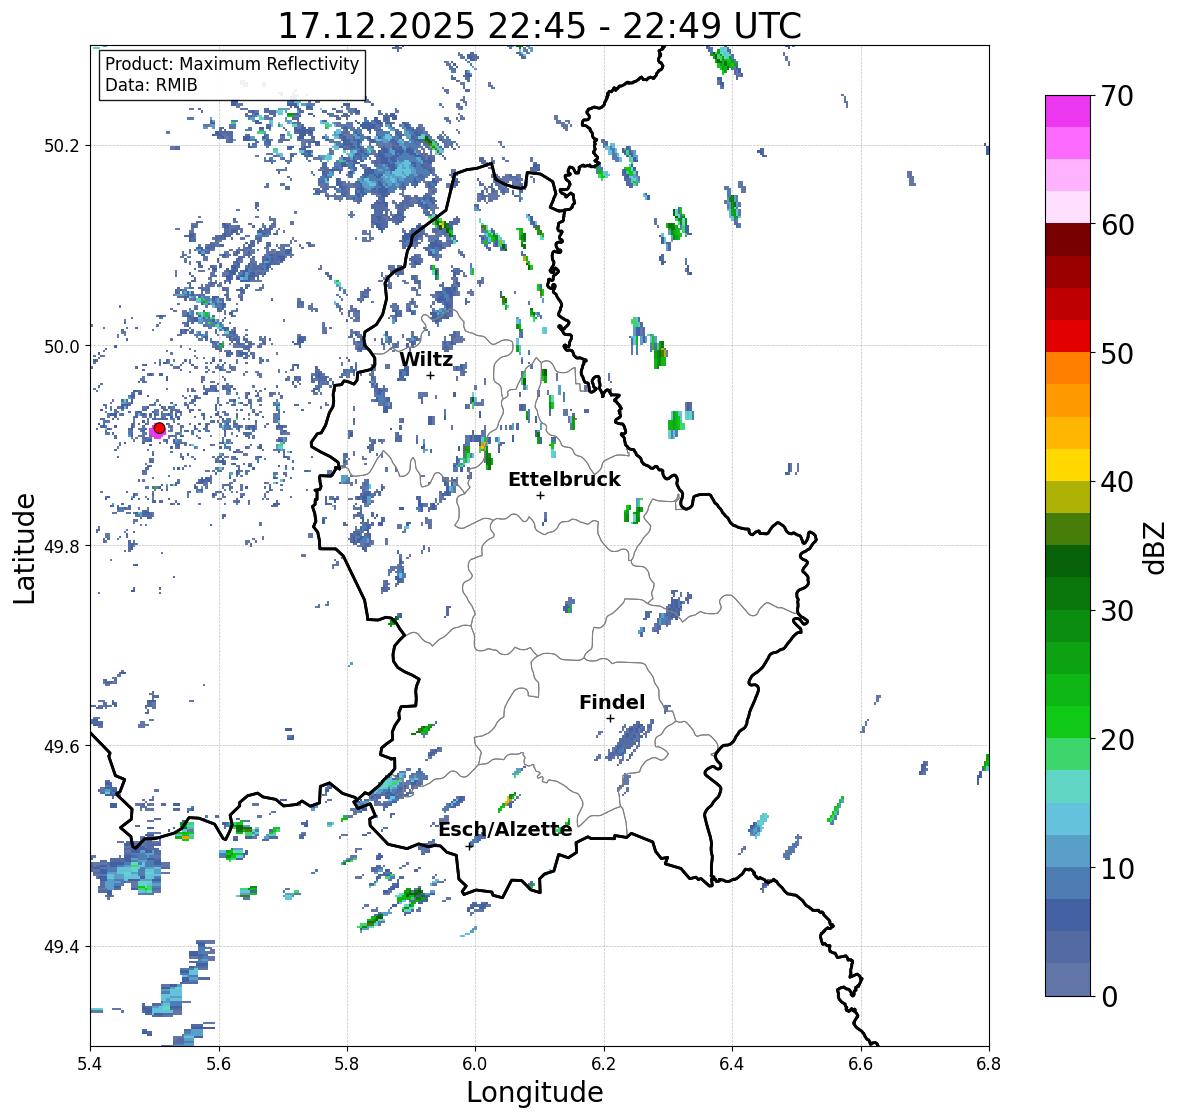1179x1117 pixels.
Task: Click the 'Data: RMIB' text
Action: [151, 85]
